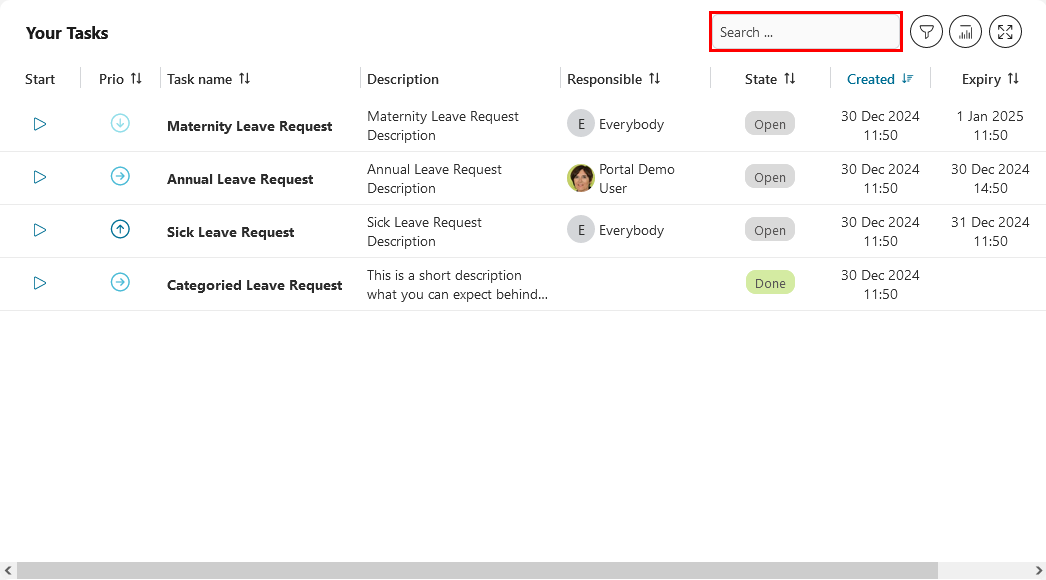Click priority icon of Categoried Leave Request
Screen dimensions: 1046x580
(x=120, y=282)
